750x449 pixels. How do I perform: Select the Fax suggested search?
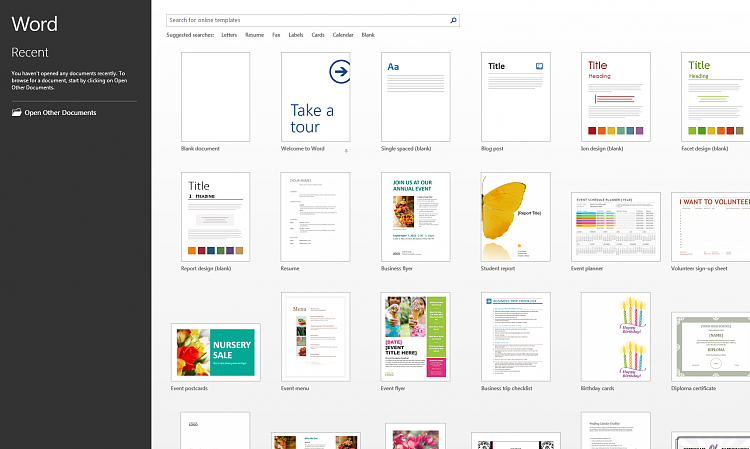(276, 35)
